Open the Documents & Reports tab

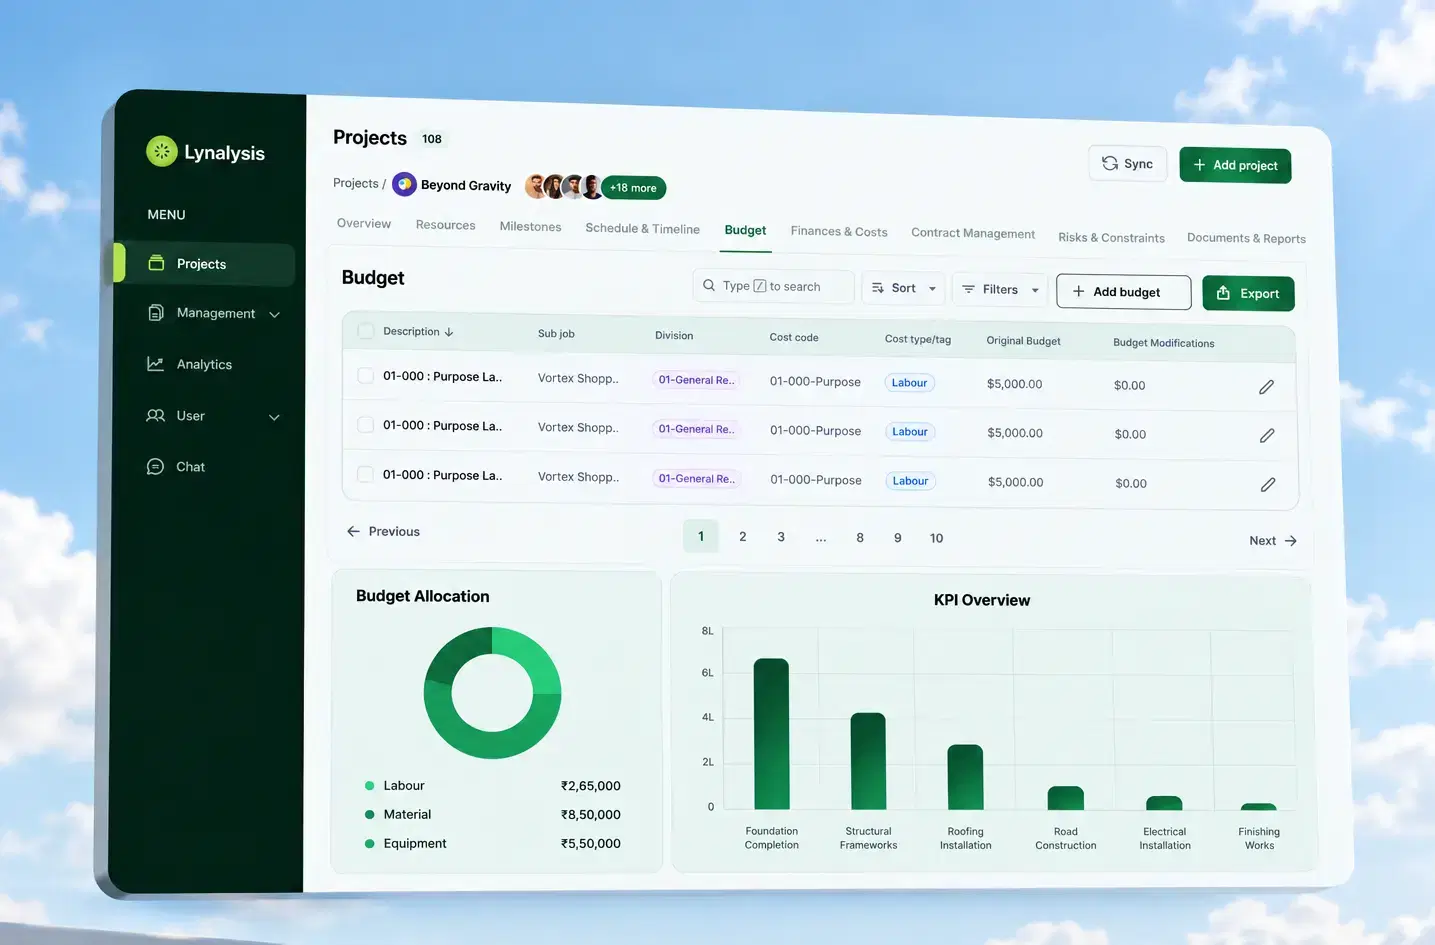[x=1246, y=238]
